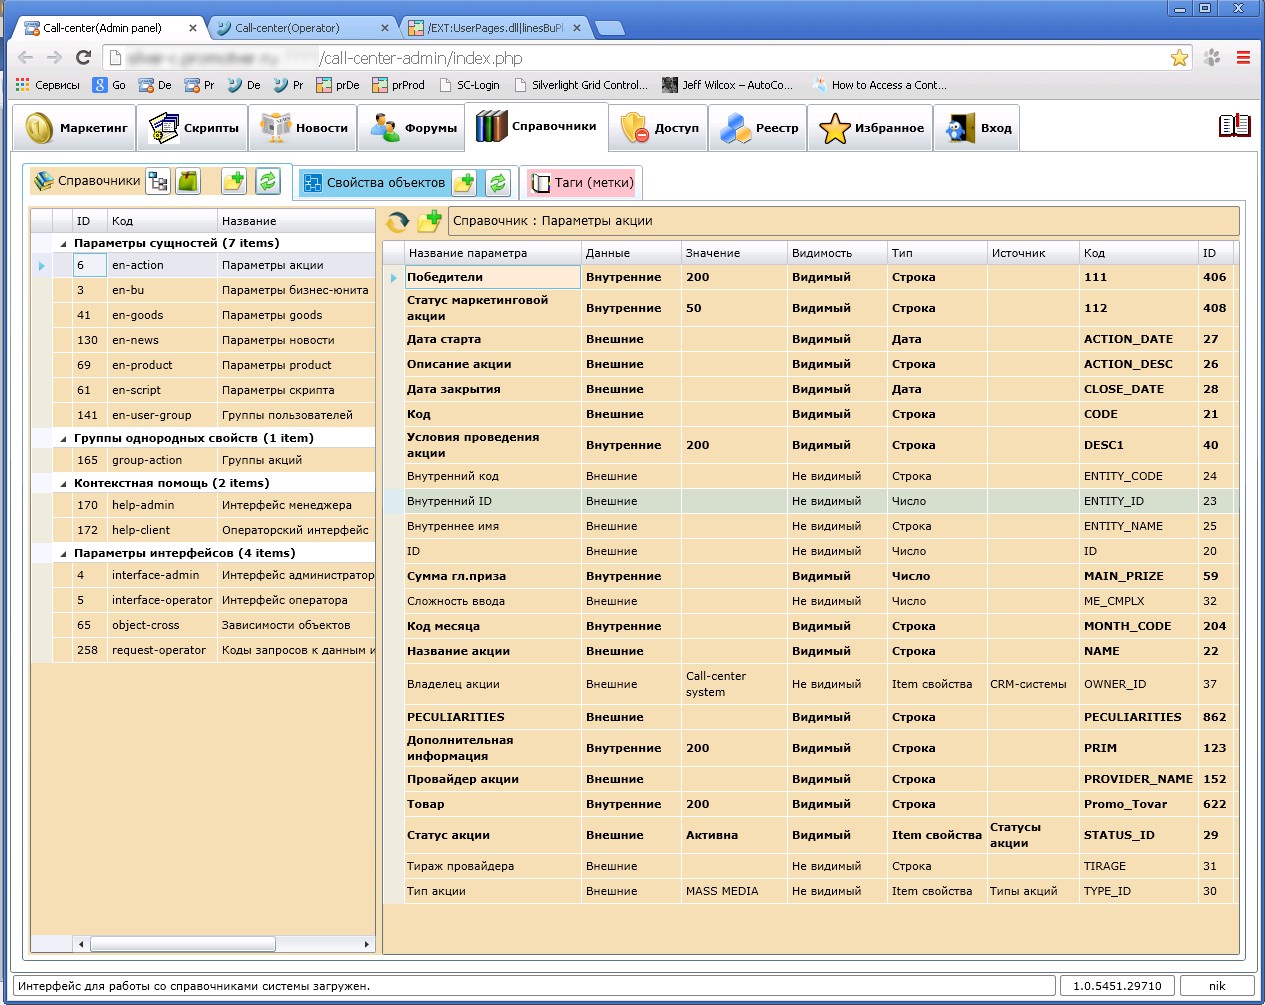Viewport: 1265px width, 1005px height.
Task: Add new parameter with the folder-plus icon above the grid
Action: point(430,221)
